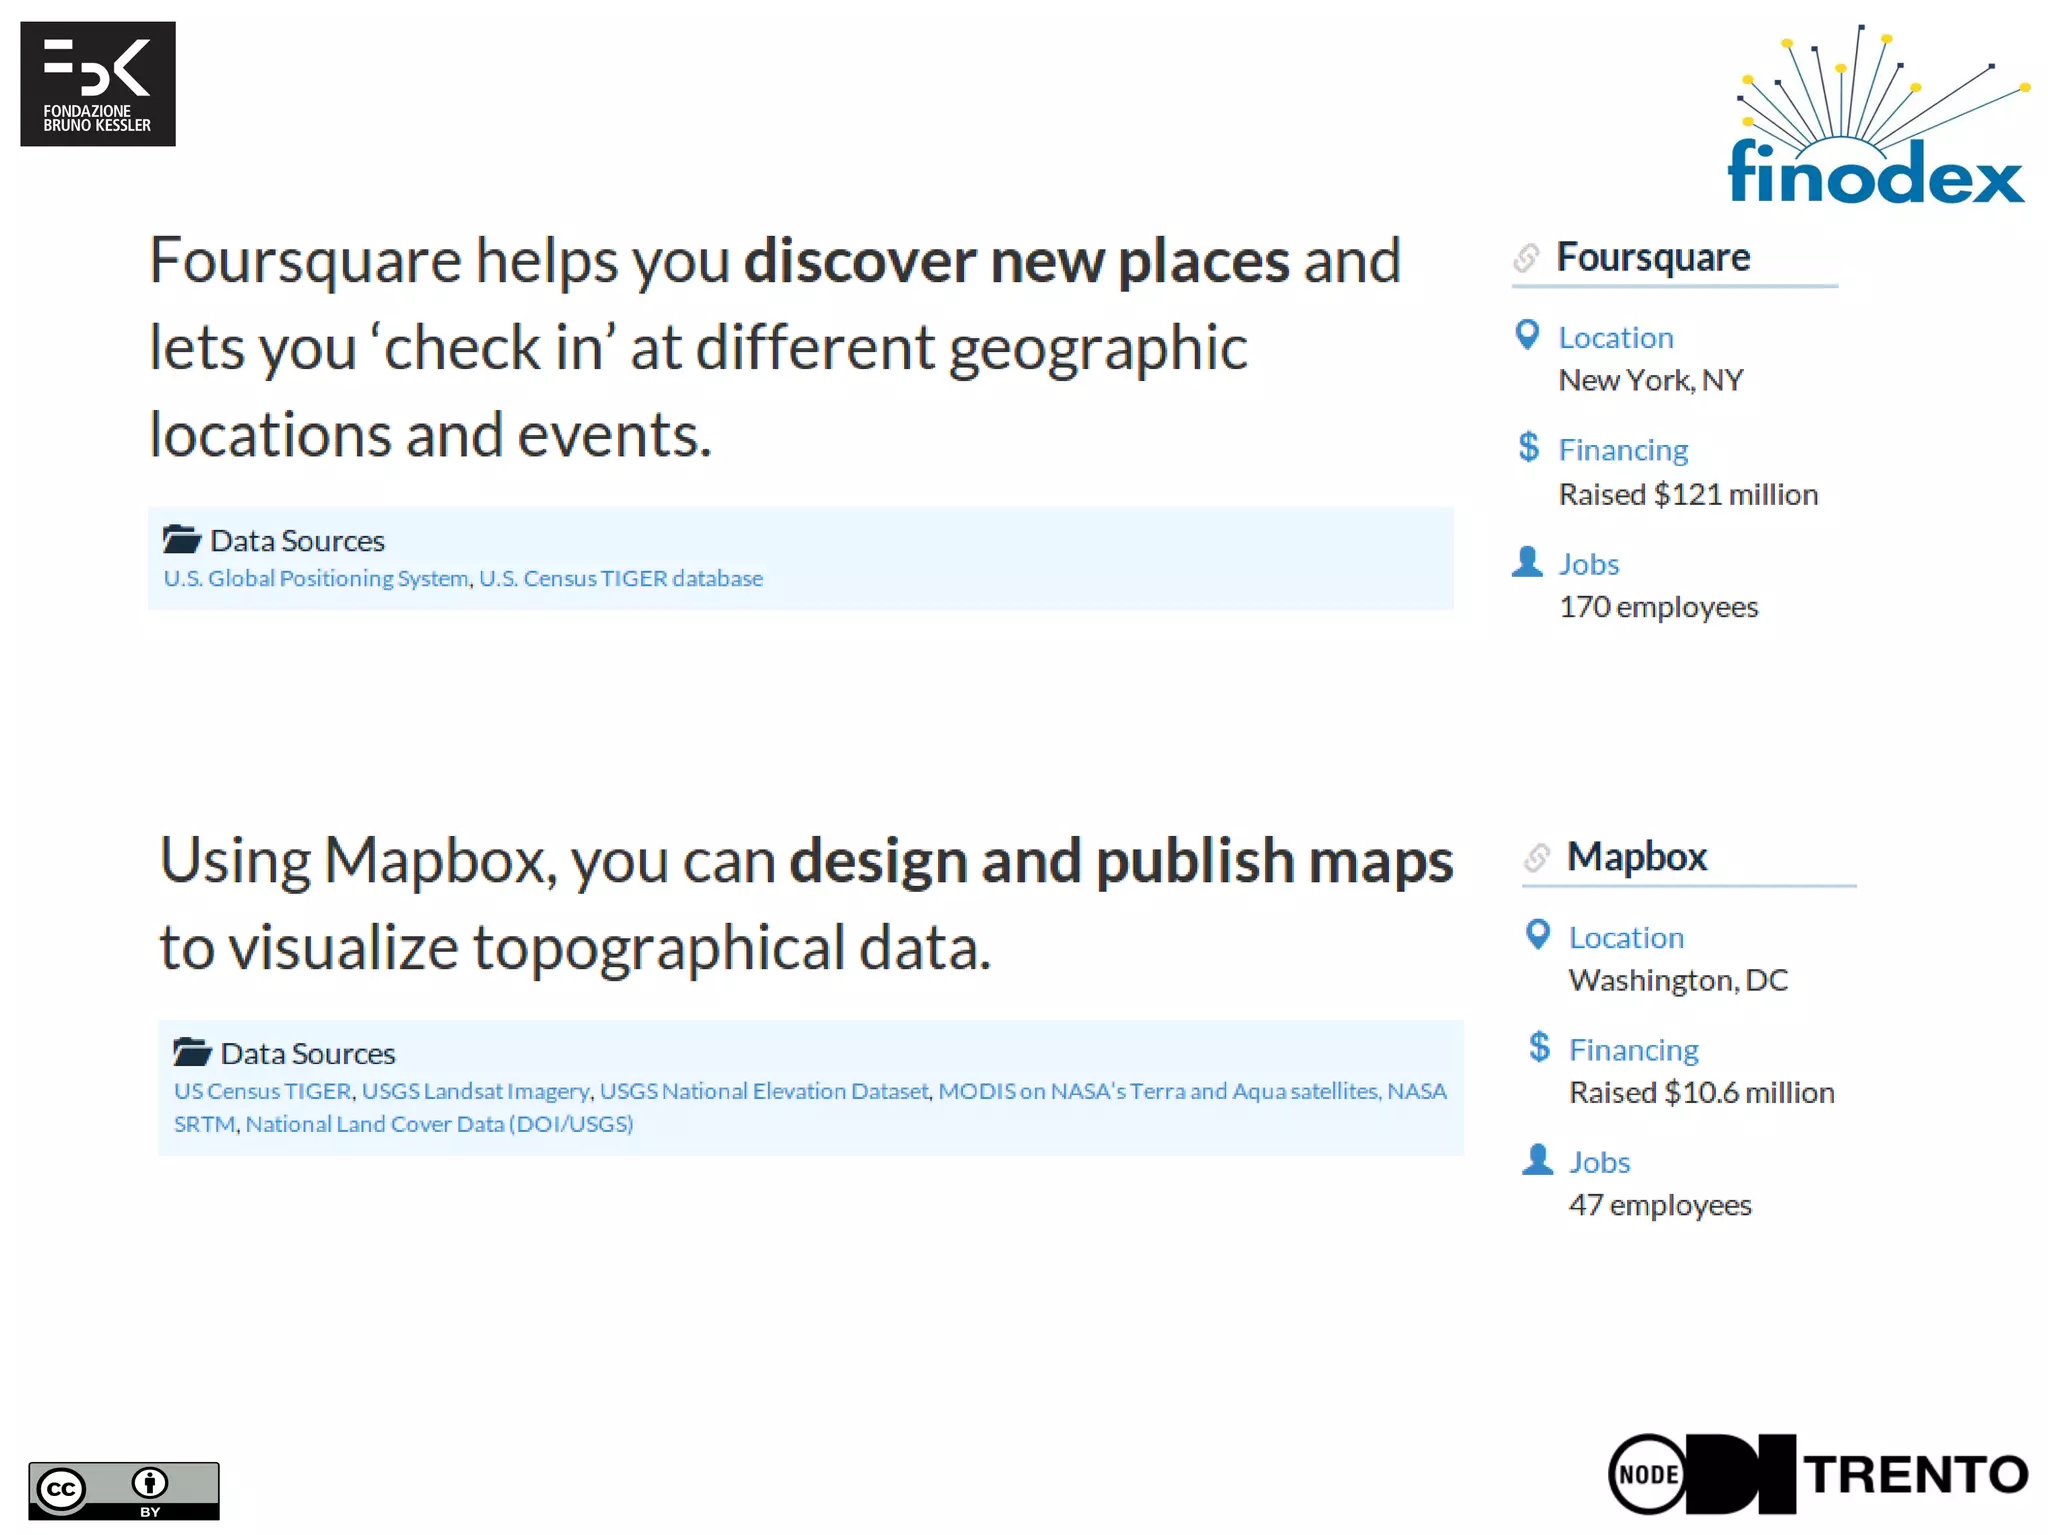
Task: Click Foursquare Jobs person icon
Action: pos(1527,562)
